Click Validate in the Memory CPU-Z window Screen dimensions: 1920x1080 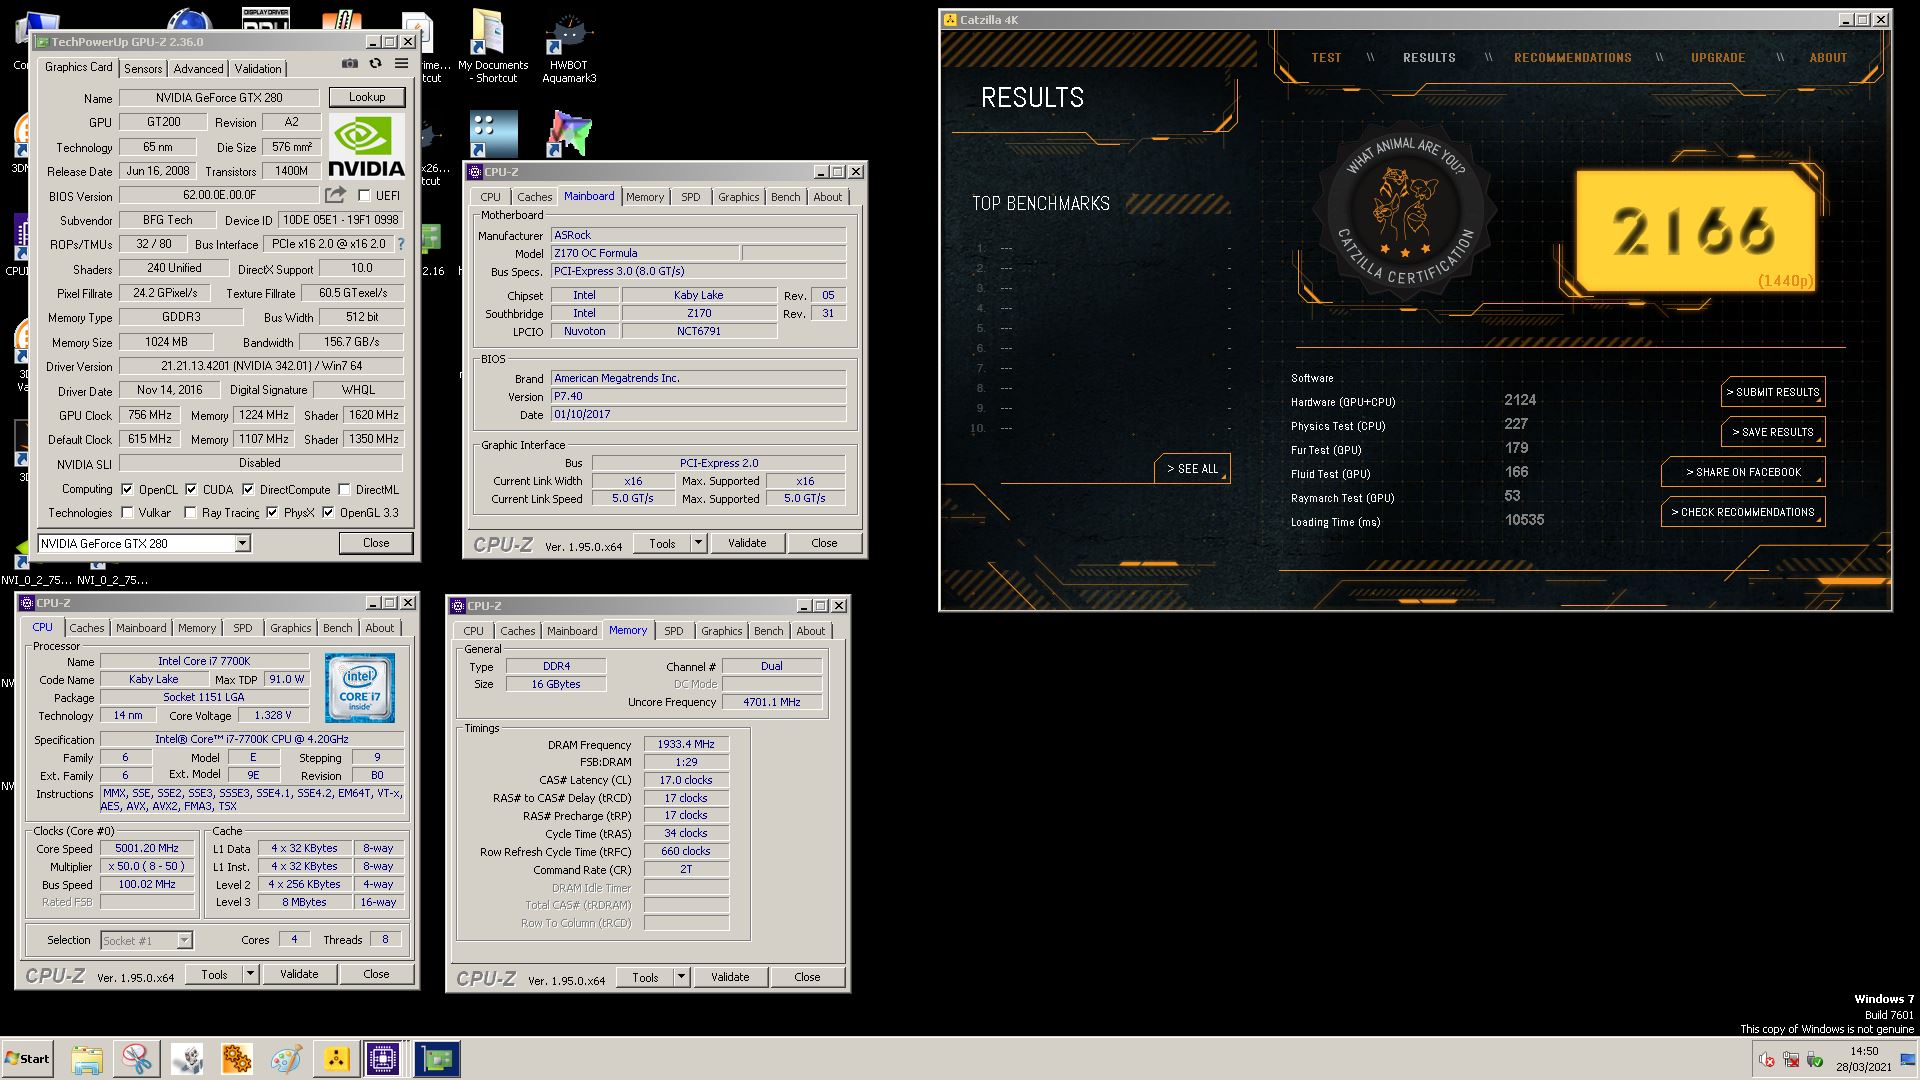point(730,977)
